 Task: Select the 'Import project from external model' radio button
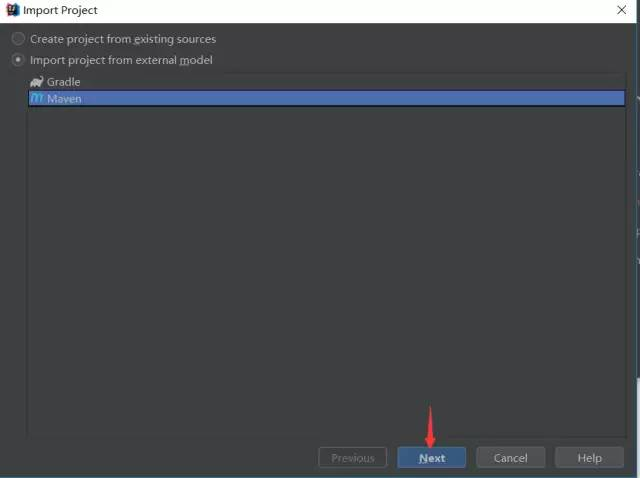tap(18, 60)
